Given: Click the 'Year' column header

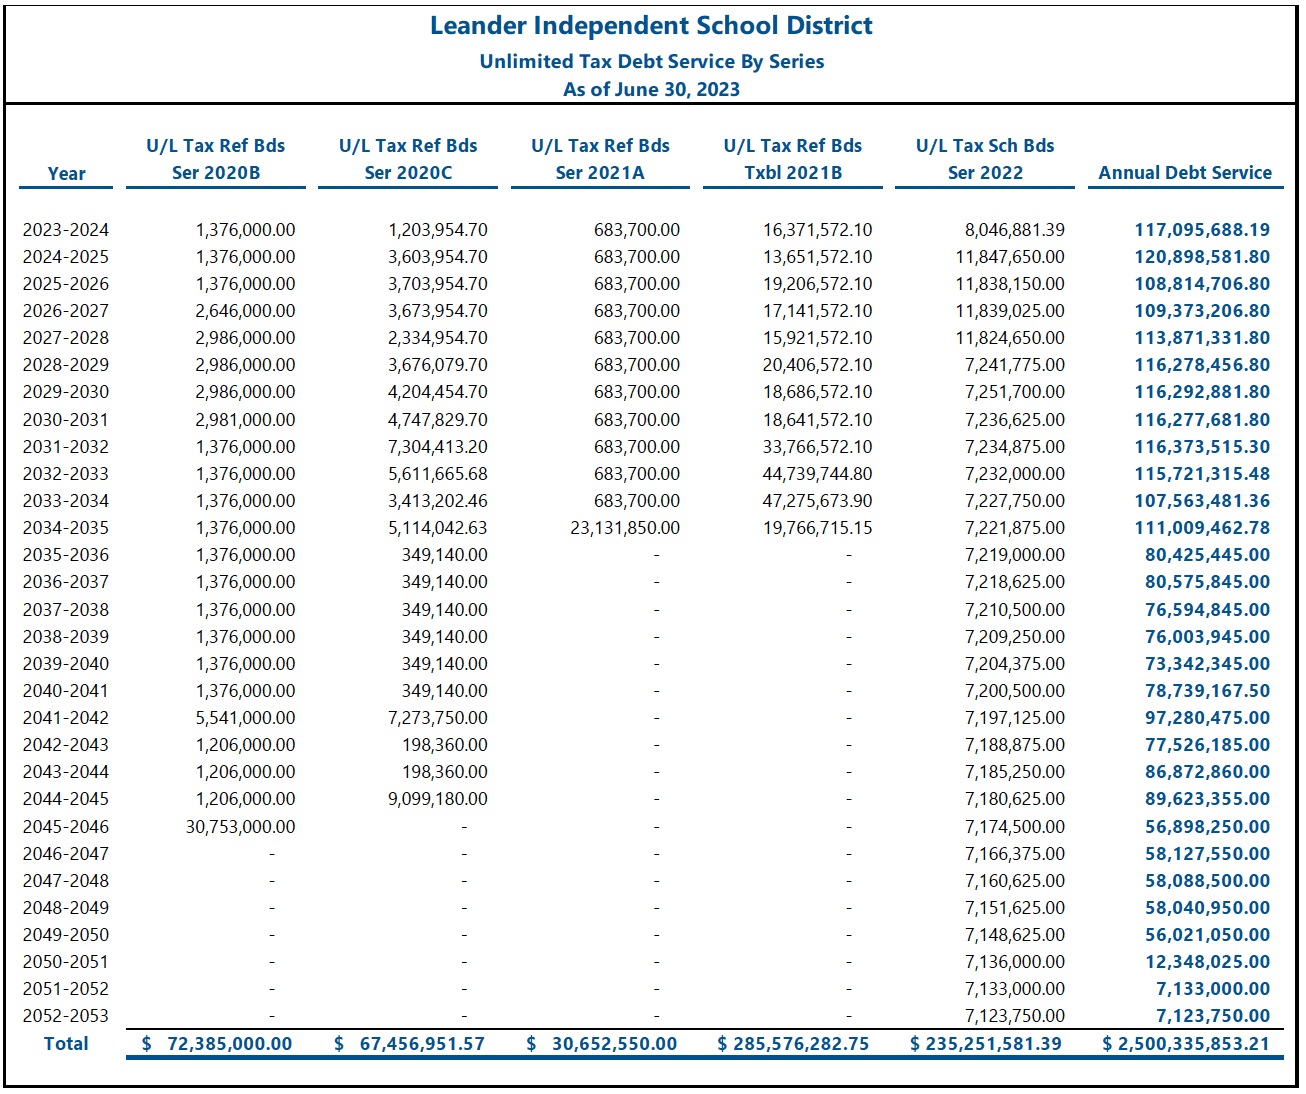Looking at the screenshot, I should point(67,173).
